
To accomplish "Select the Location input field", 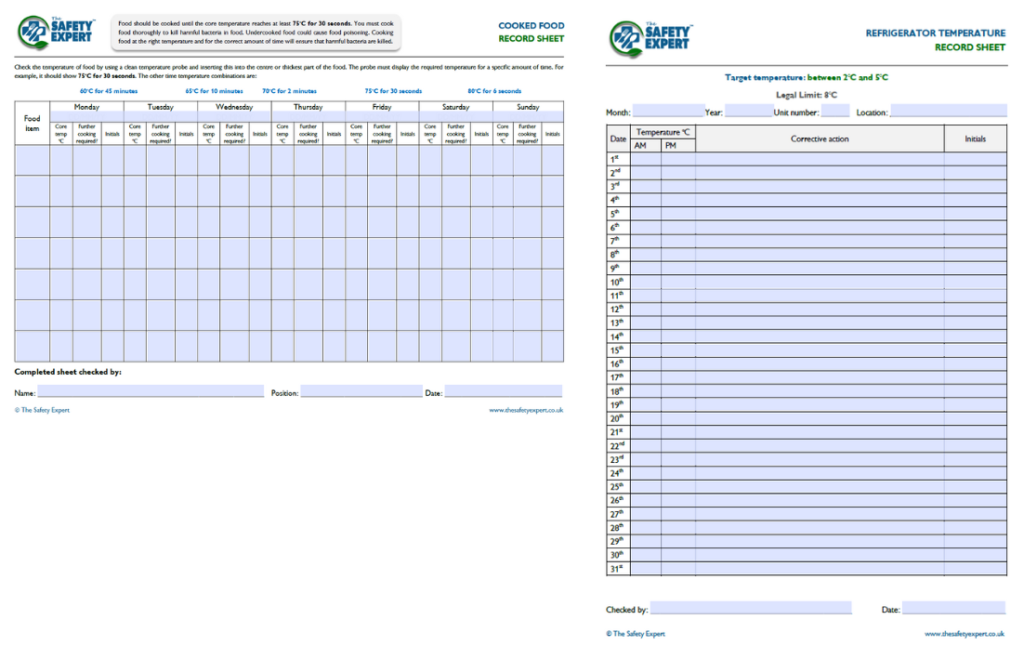I will pos(948,112).
